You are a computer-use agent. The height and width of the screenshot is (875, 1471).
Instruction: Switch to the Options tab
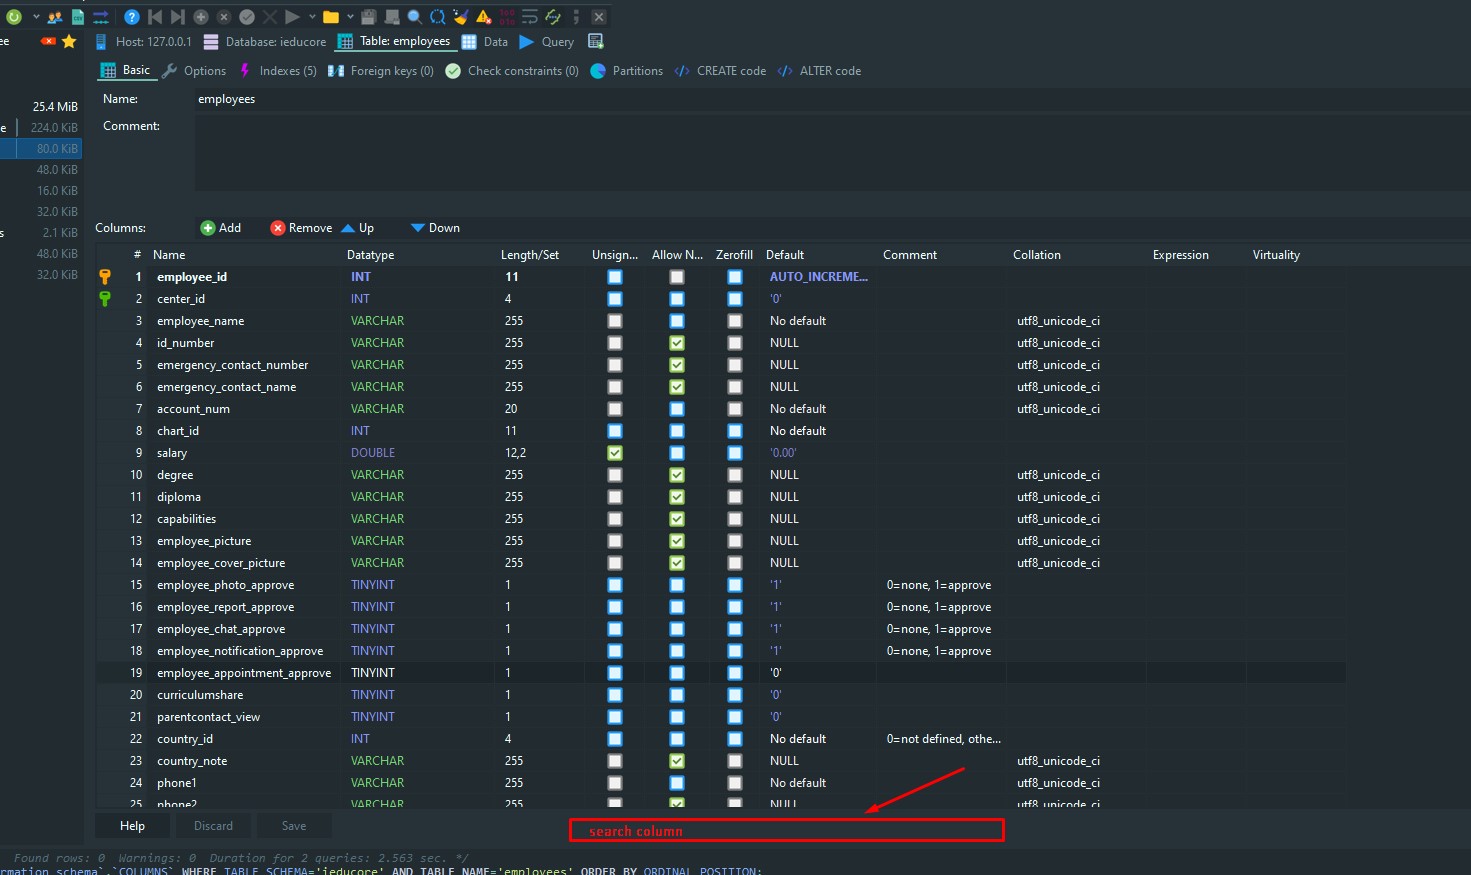[194, 71]
